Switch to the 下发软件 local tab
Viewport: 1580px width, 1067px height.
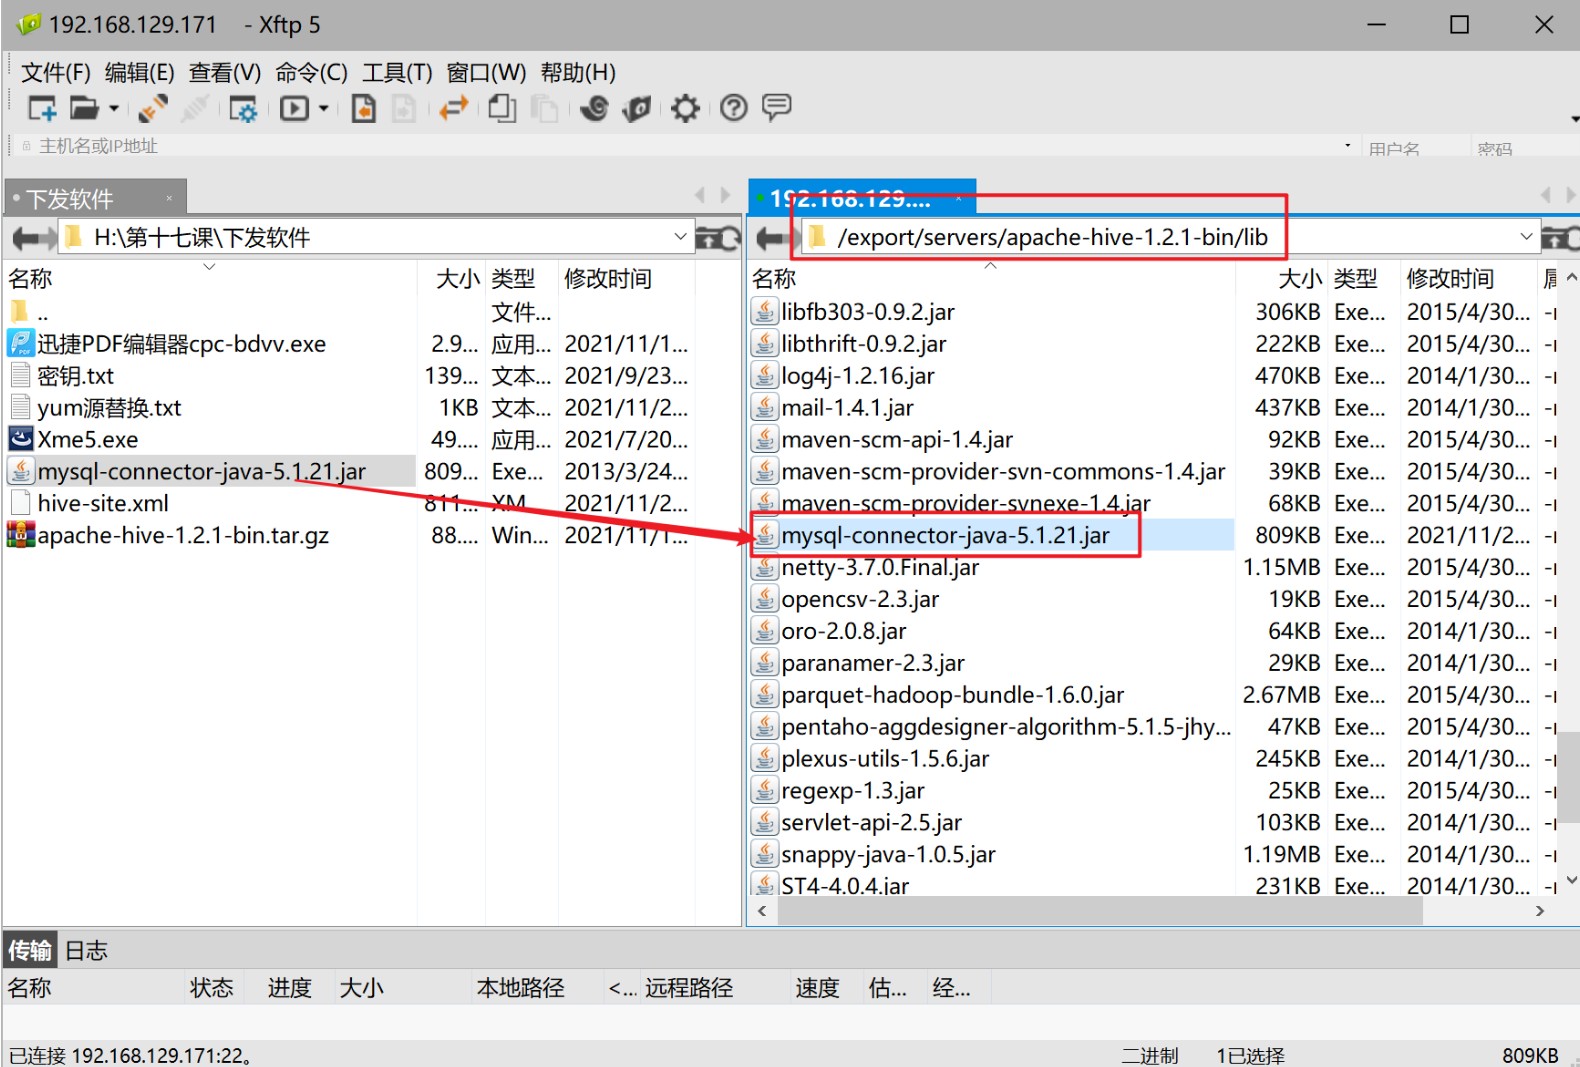click(x=95, y=198)
